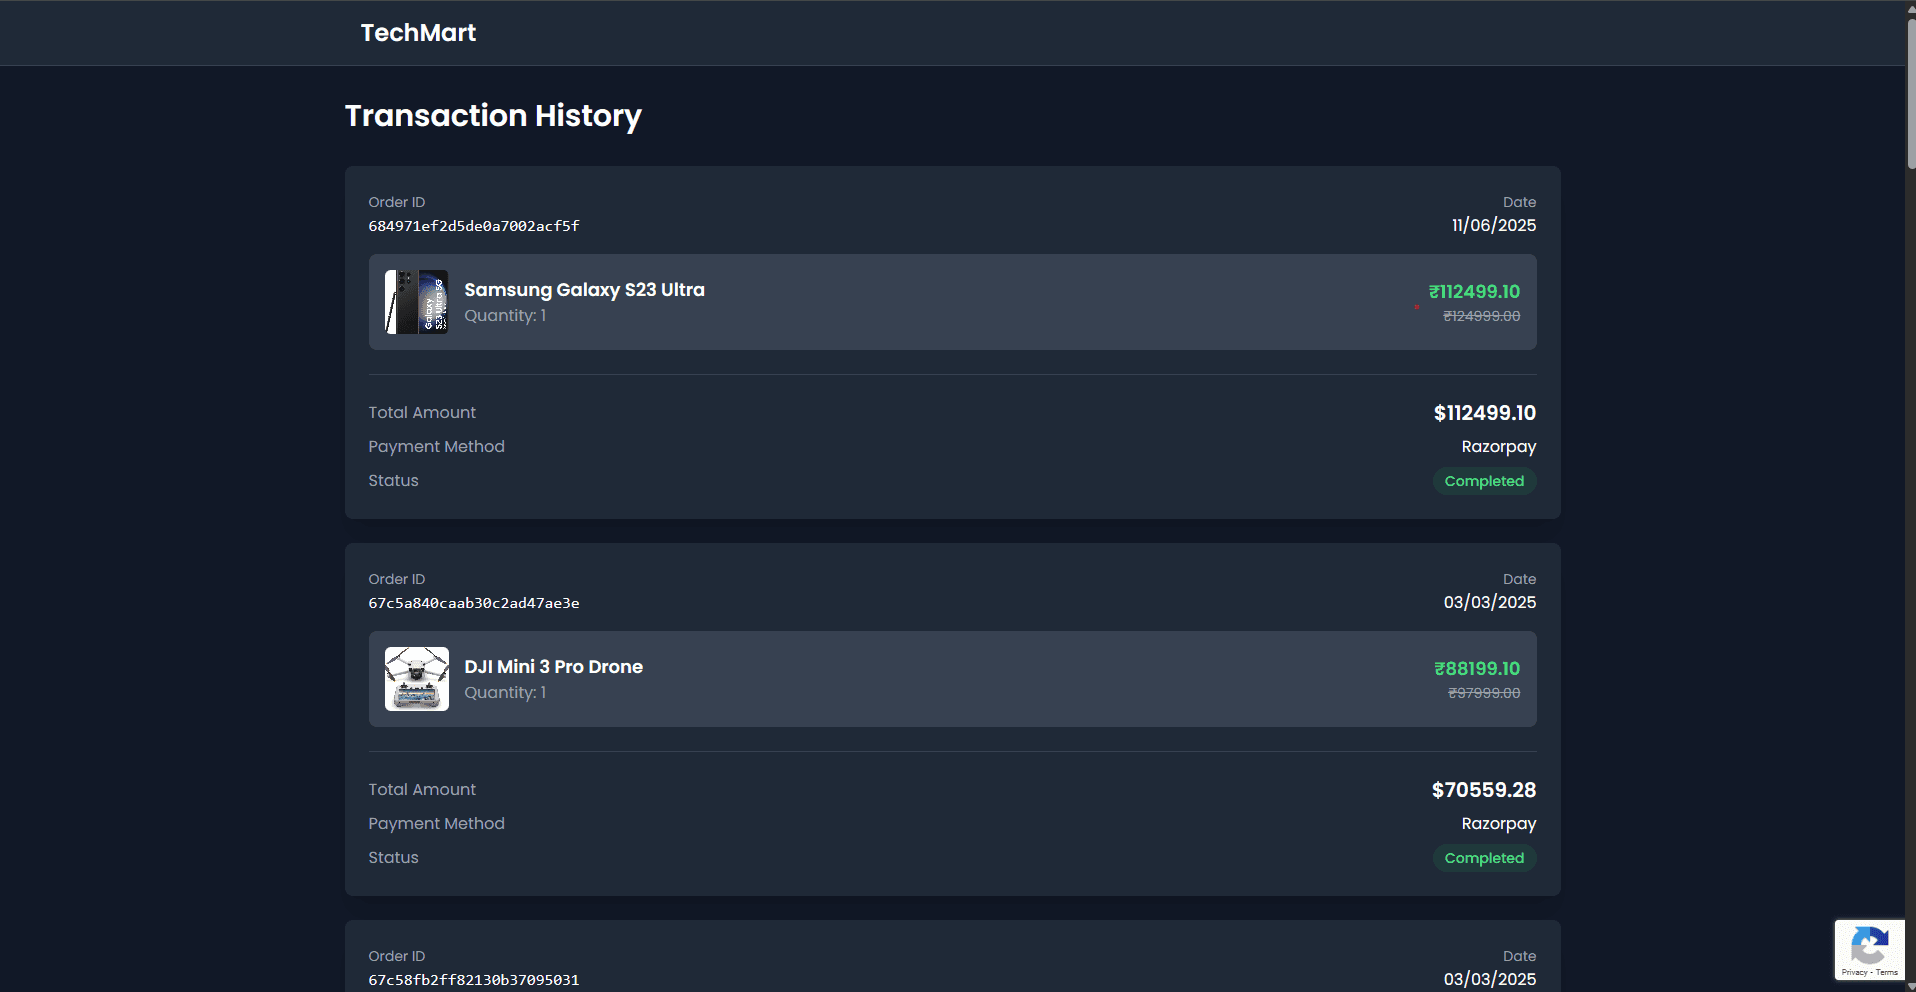The image size is (1916, 992).
Task: Click order ID 67c5a840caab30c2ad47ae3e
Action: click(474, 603)
